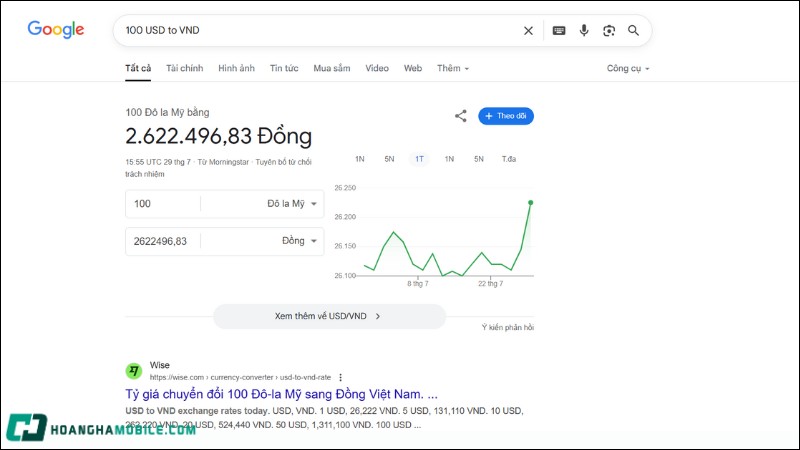Screen dimensions: 800x450
Task: Expand the Đô la Mỹ currency dropdown
Action: [x=295, y=204]
